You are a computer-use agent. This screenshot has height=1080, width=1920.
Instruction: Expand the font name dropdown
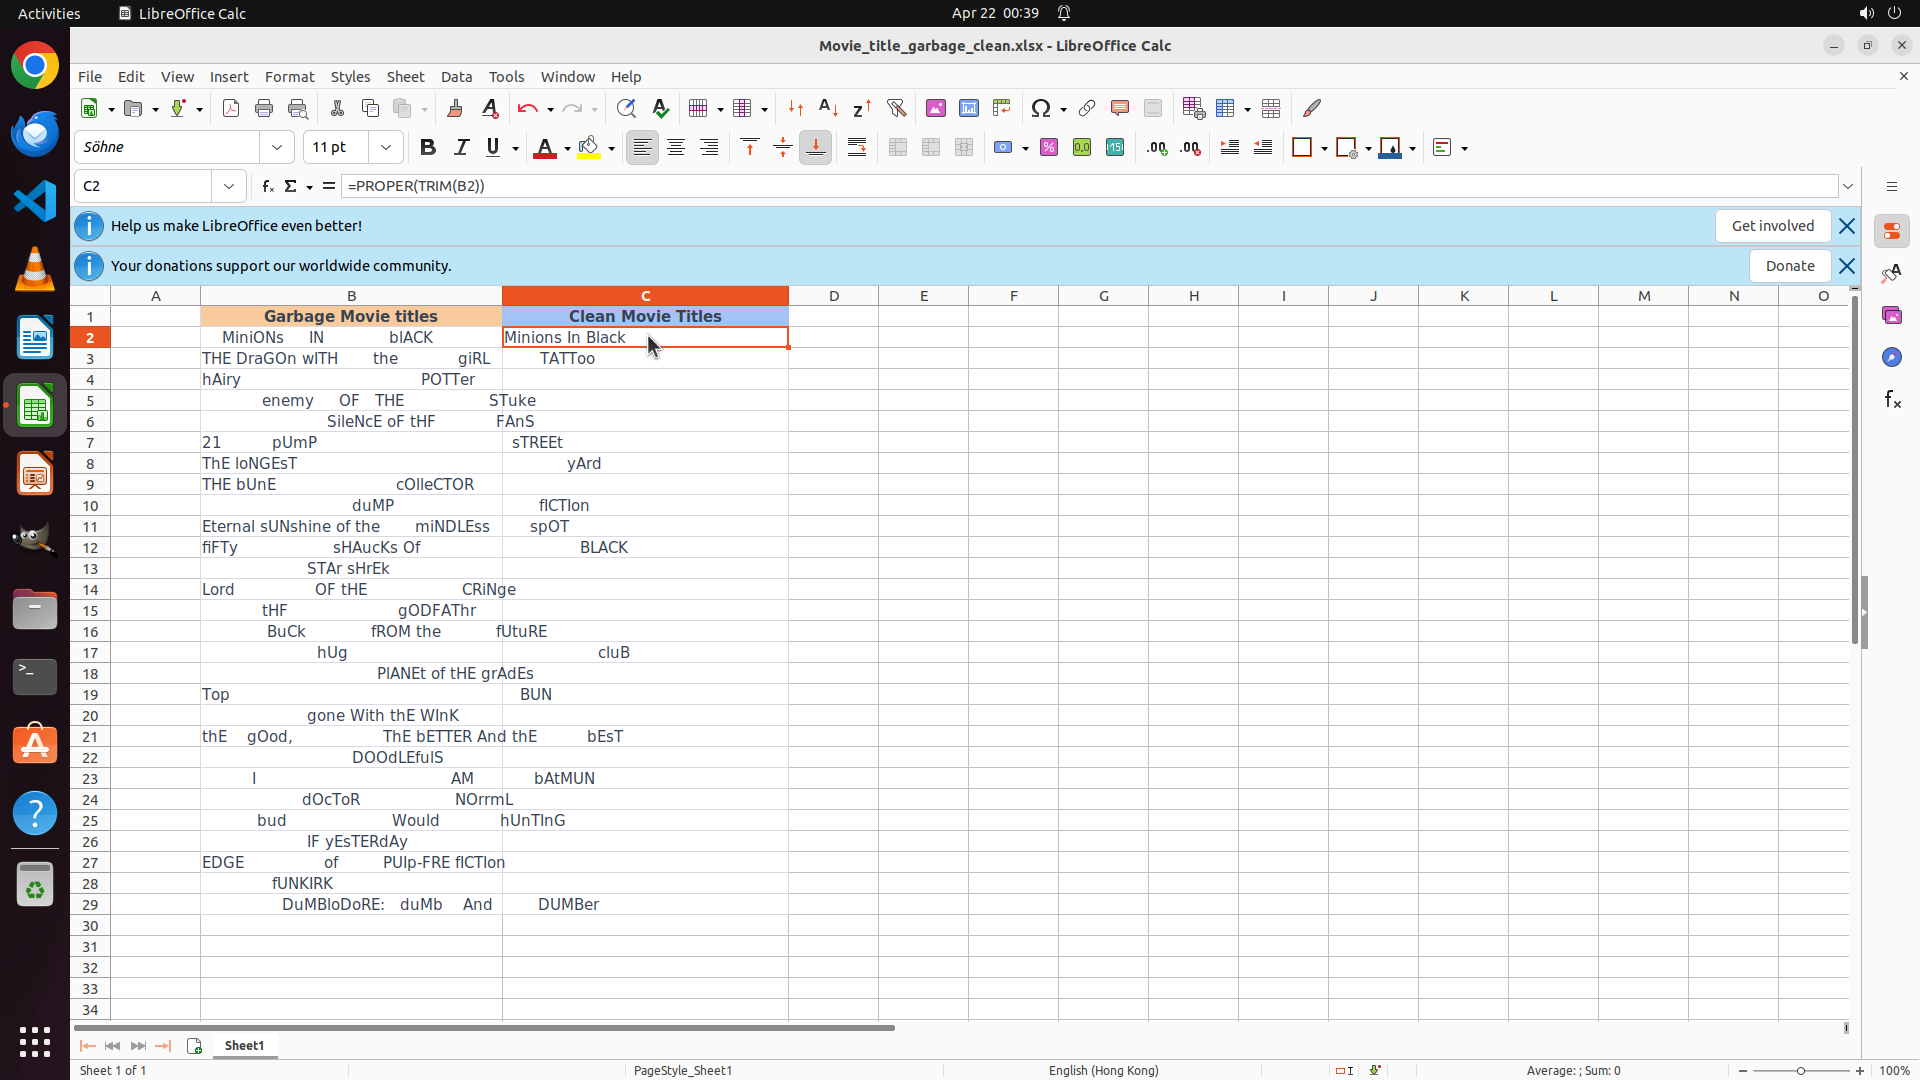pos(277,148)
